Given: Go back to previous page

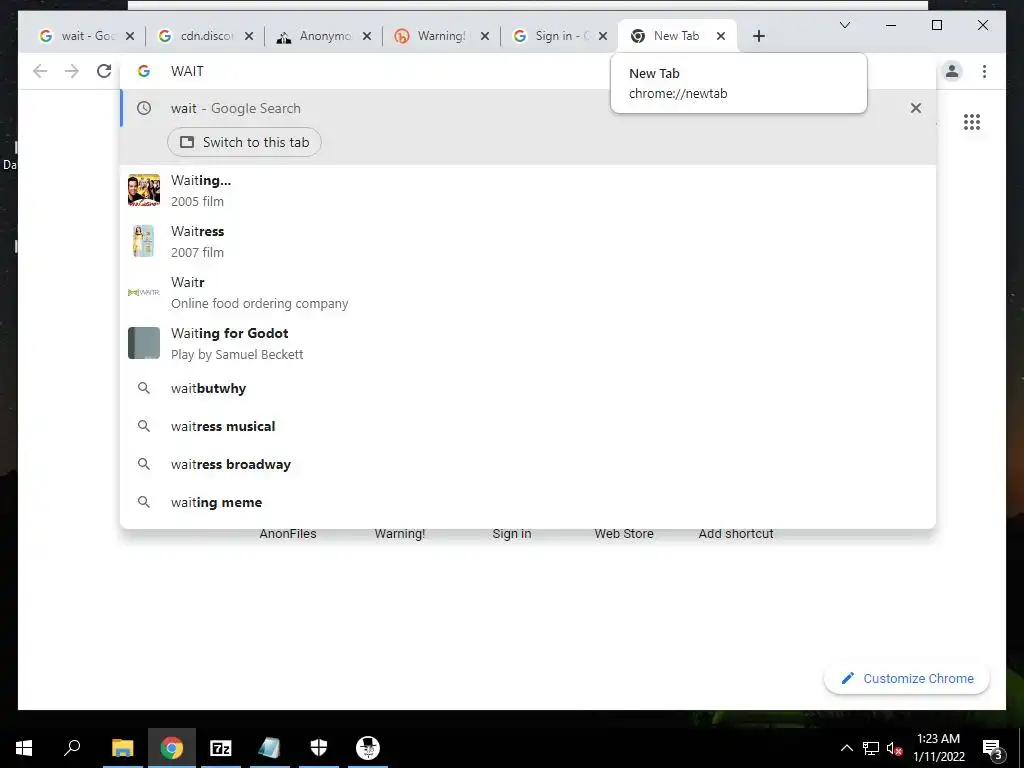Looking at the screenshot, I should (40, 71).
